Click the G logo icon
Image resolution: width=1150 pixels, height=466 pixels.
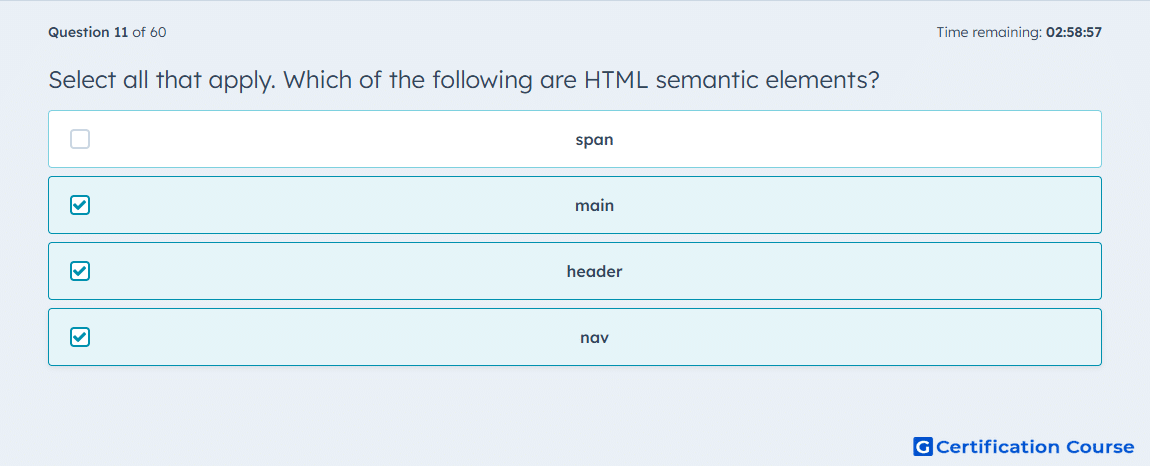(923, 446)
